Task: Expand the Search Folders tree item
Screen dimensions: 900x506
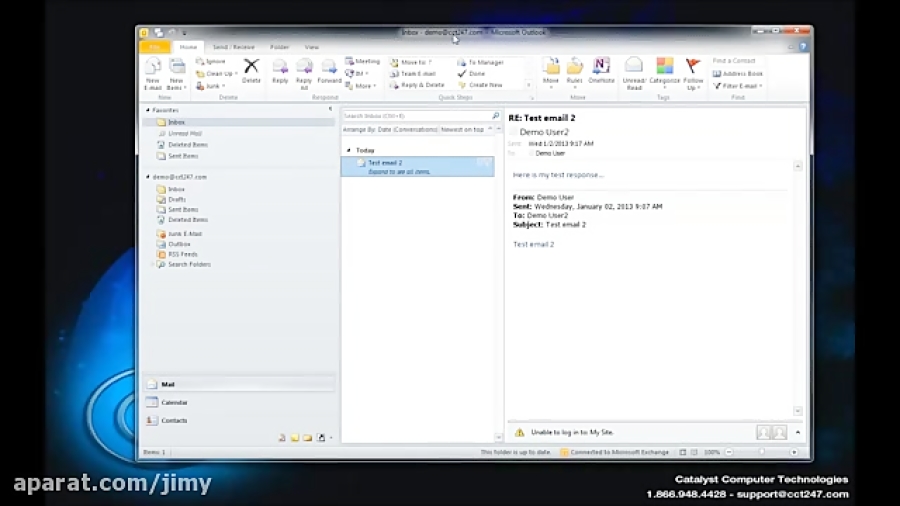Action: (153, 264)
